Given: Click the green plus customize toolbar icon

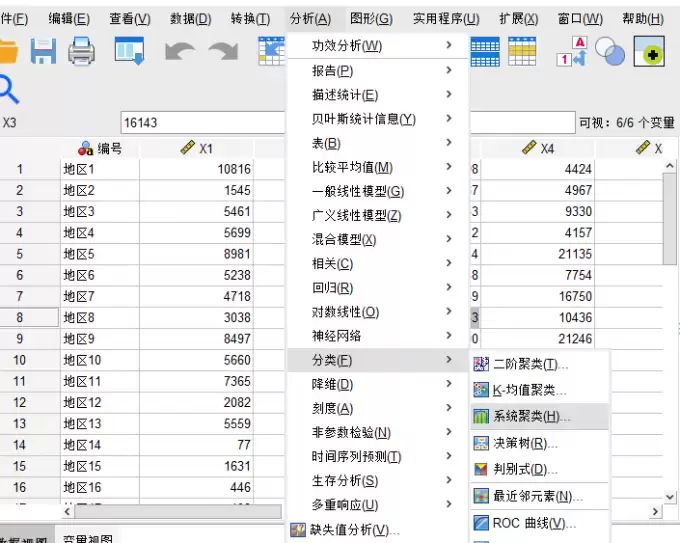Looking at the screenshot, I should click(x=649, y=51).
